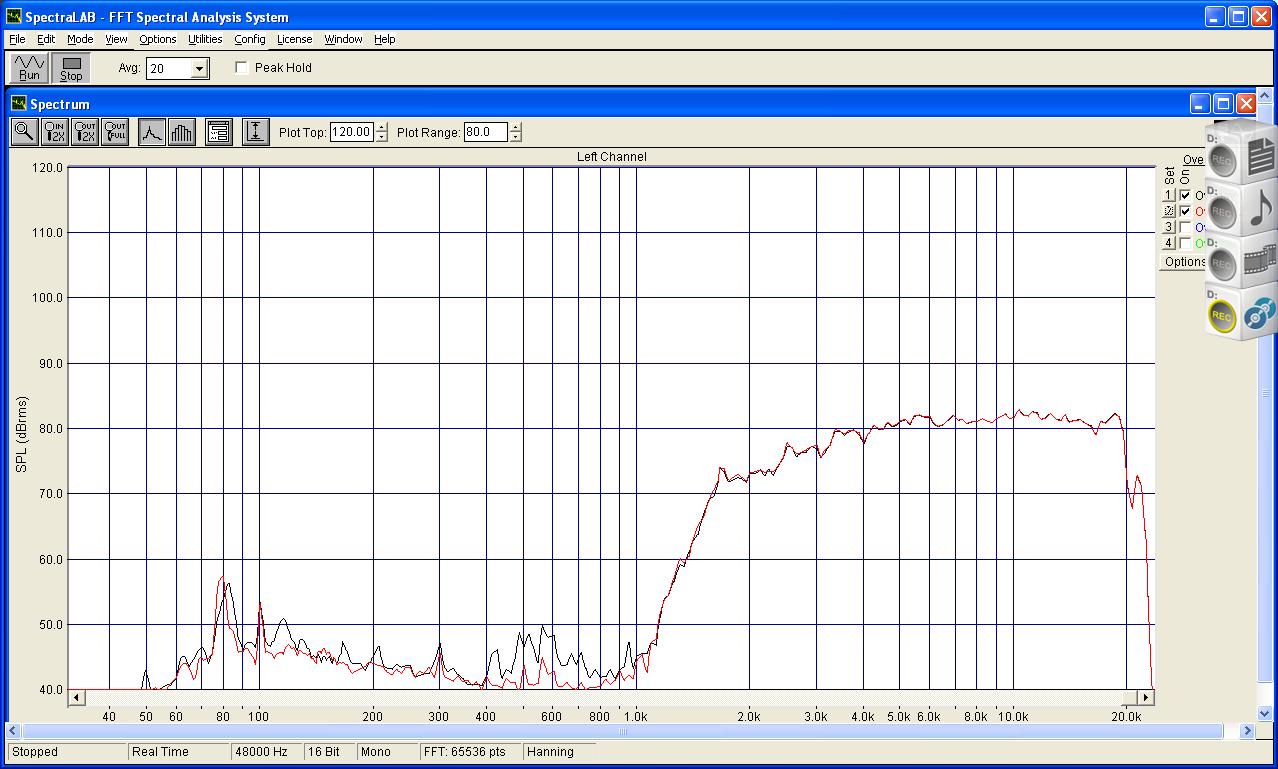The width and height of the screenshot is (1278, 769).
Task: Click the magnifier zoom tool icon
Action: tap(24, 132)
